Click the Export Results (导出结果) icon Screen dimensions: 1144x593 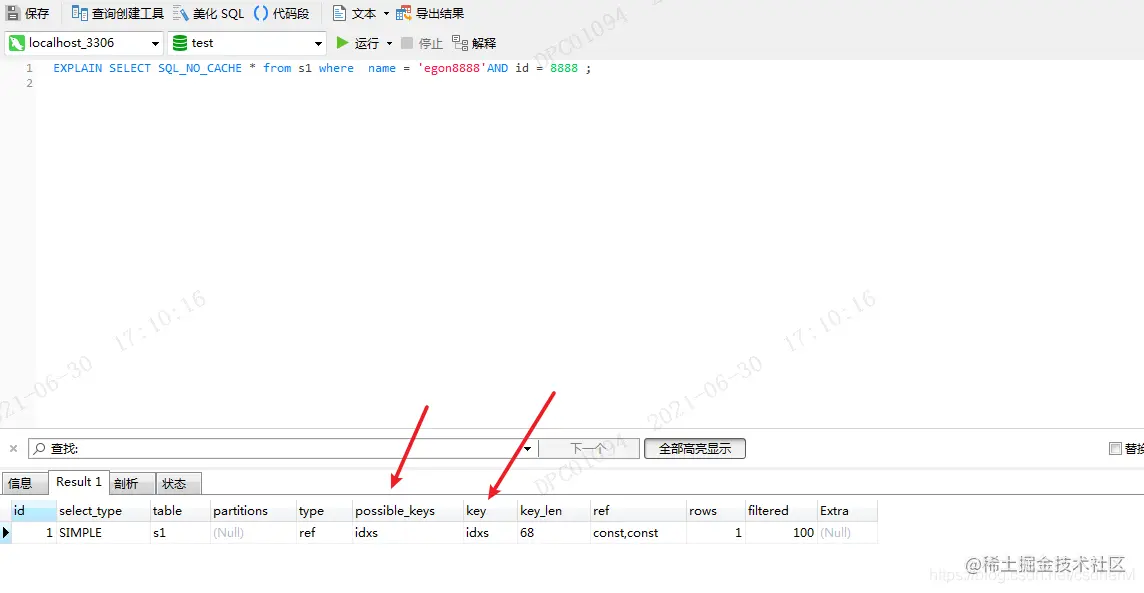click(x=403, y=13)
